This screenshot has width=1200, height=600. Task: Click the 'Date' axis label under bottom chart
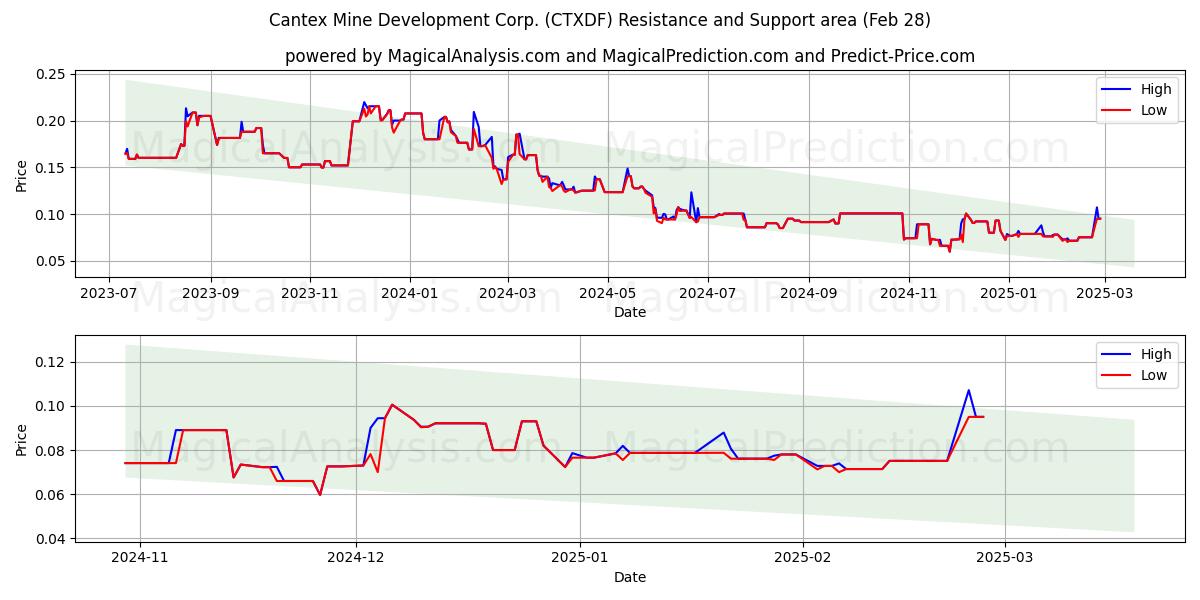click(x=630, y=577)
